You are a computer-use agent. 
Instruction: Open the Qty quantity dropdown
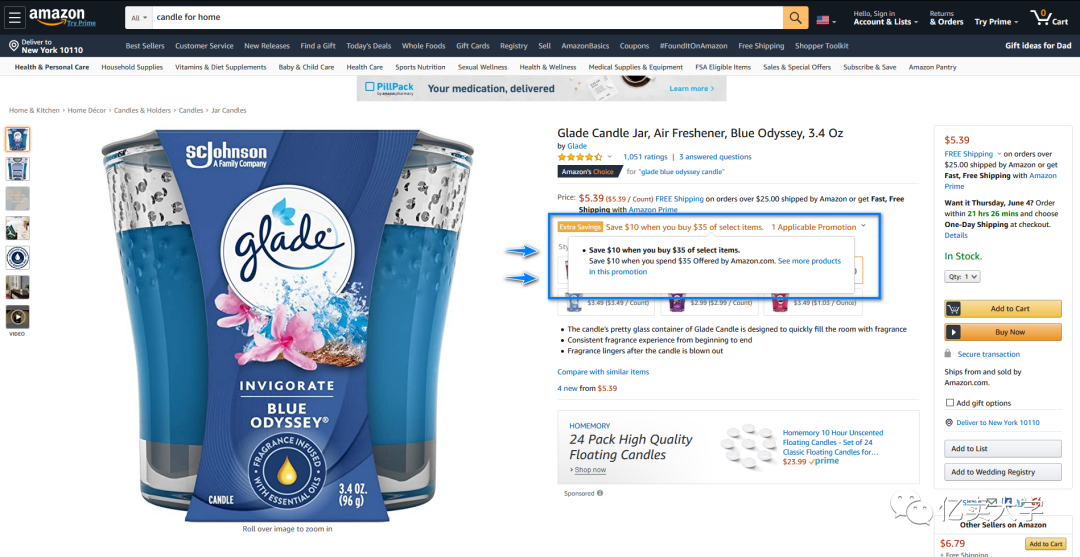(962, 276)
